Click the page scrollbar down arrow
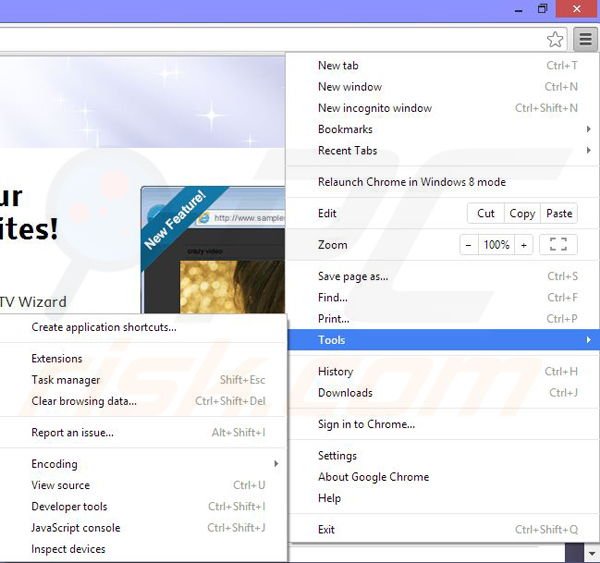Image resolution: width=600 pixels, height=563 pixels. click(x=592, y=553)
